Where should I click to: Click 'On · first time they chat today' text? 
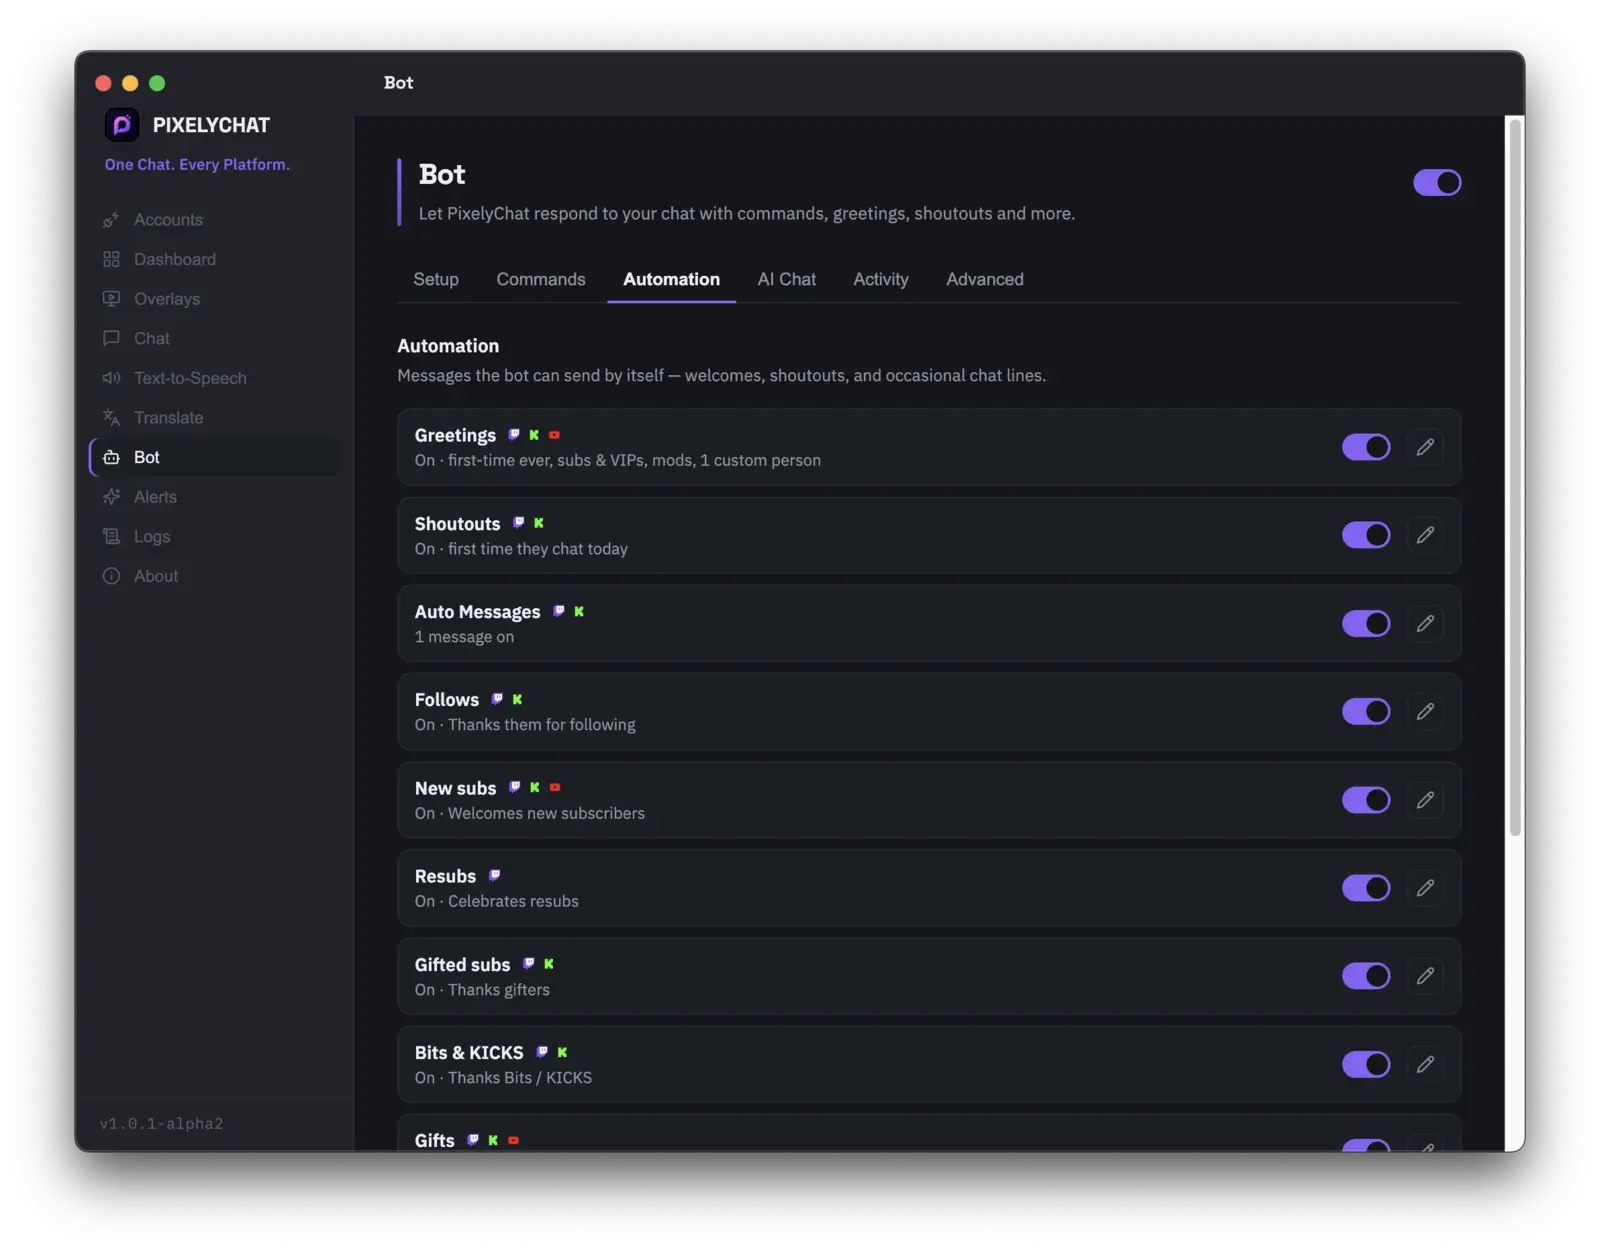pos(521,549)
